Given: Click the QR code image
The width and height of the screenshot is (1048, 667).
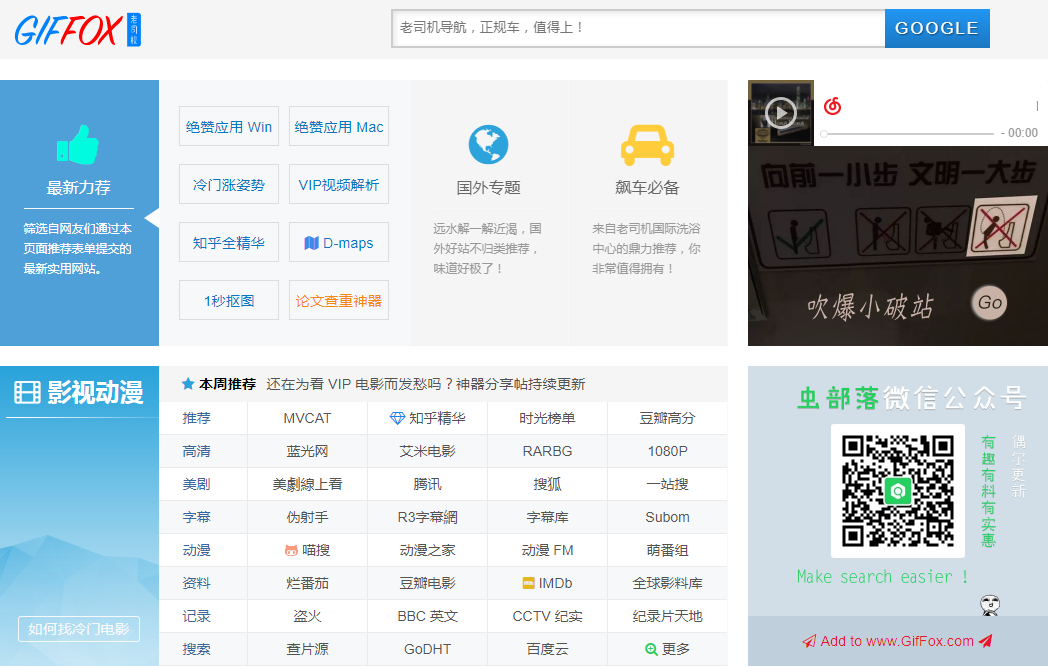Looking at the screenshot, I should click(x=897, y=491).
